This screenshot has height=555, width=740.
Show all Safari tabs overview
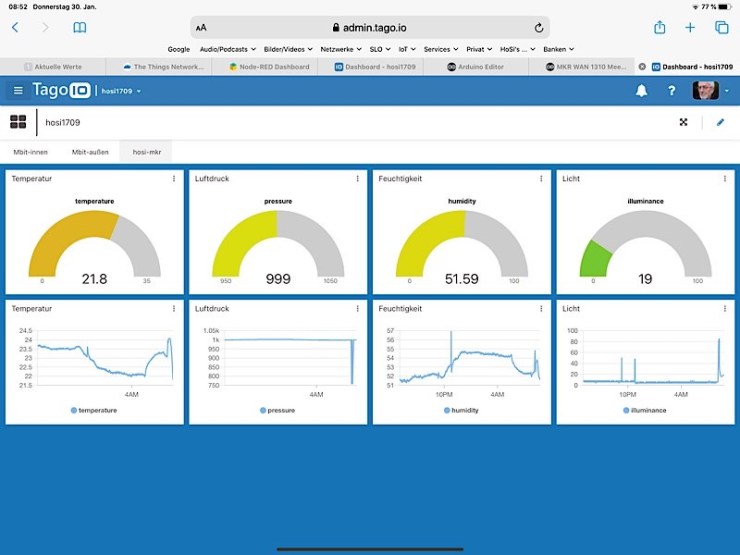point(722,27)
